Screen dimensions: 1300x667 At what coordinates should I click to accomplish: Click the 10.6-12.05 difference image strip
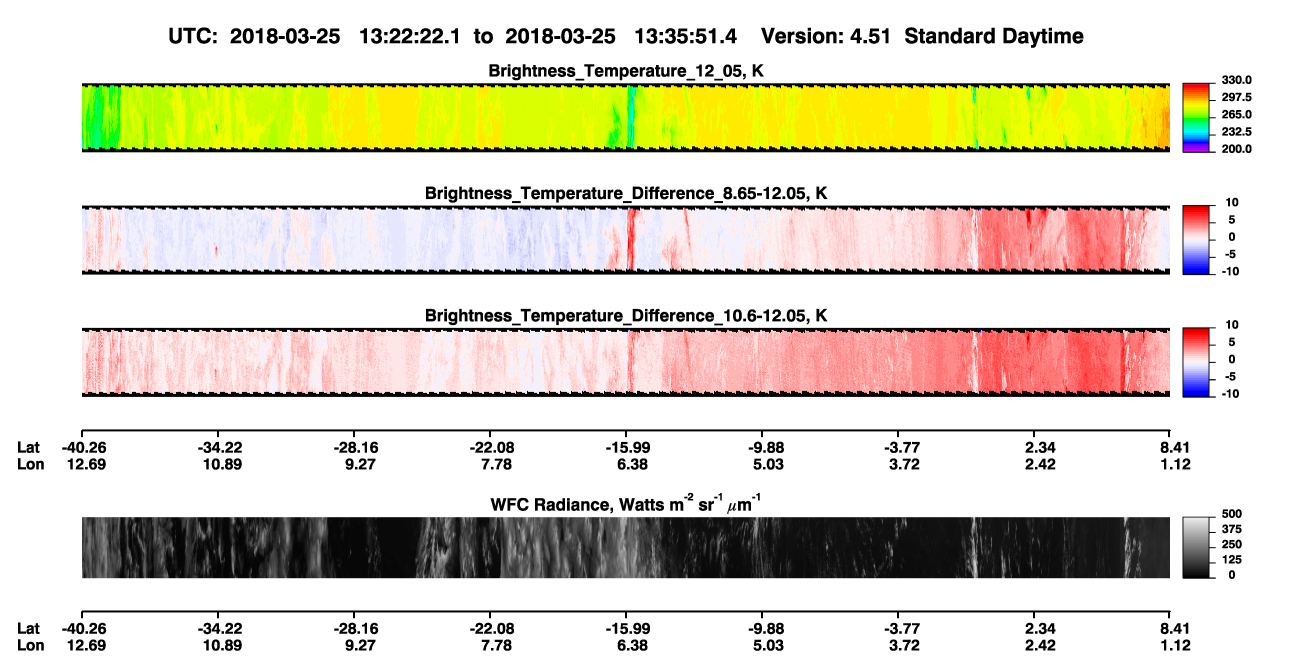coord(625,363)
